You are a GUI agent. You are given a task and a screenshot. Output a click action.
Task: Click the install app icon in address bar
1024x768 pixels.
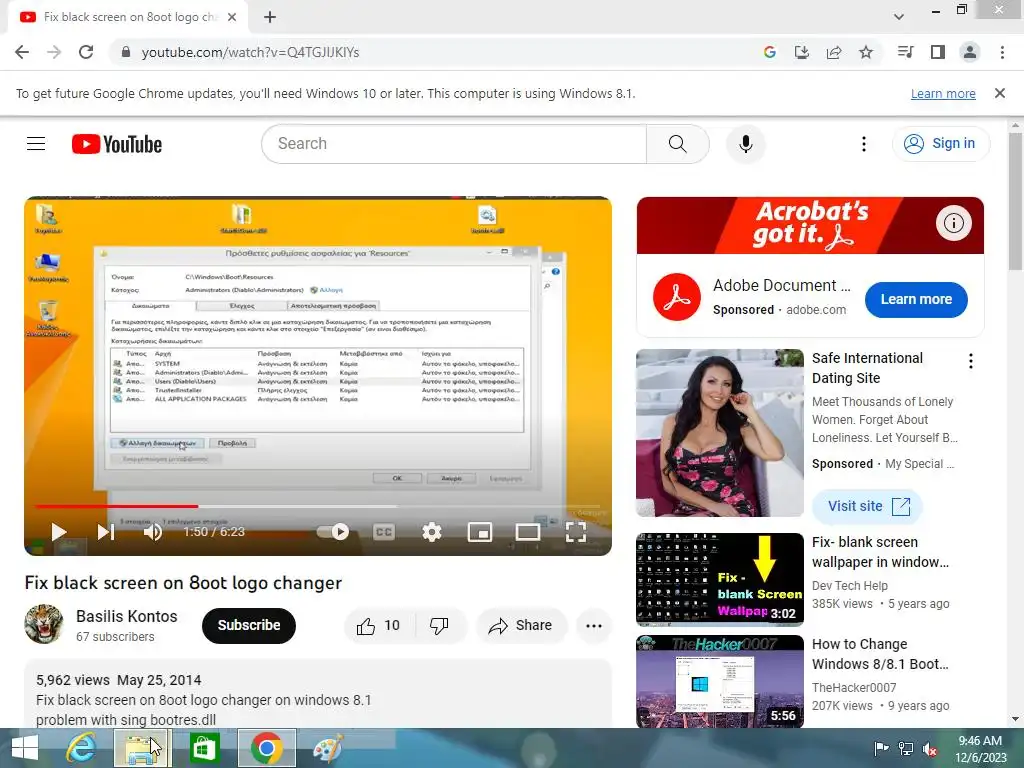(802, 52)
